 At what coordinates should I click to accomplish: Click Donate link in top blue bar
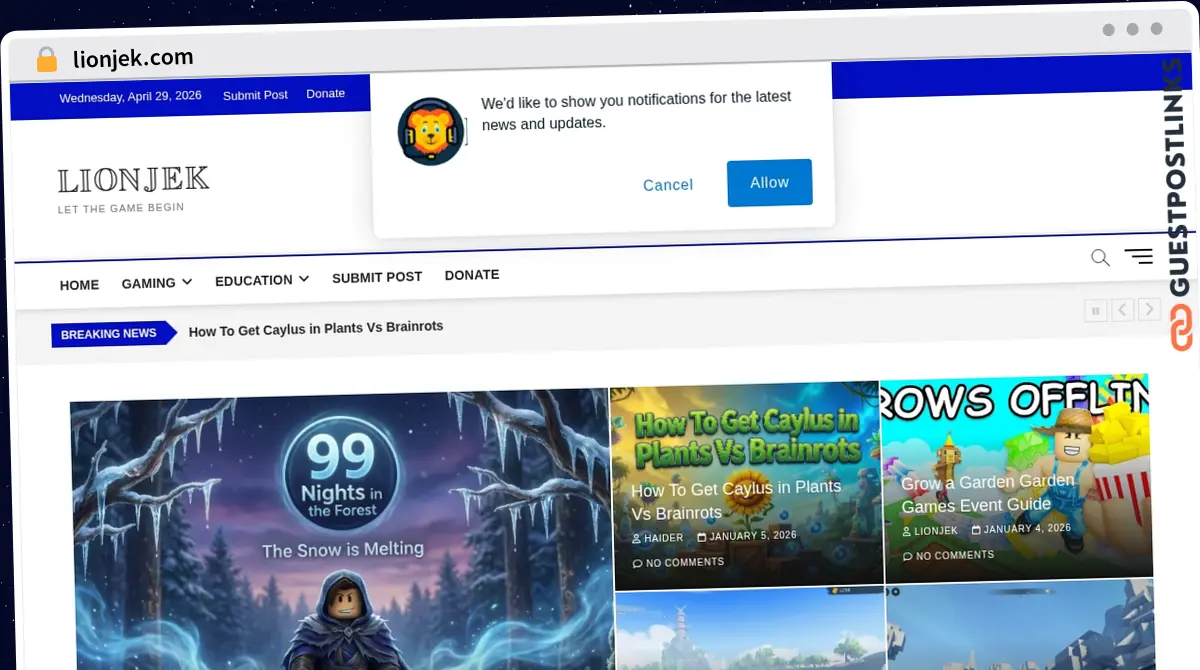pyautogui.click(x=325, y=93)
